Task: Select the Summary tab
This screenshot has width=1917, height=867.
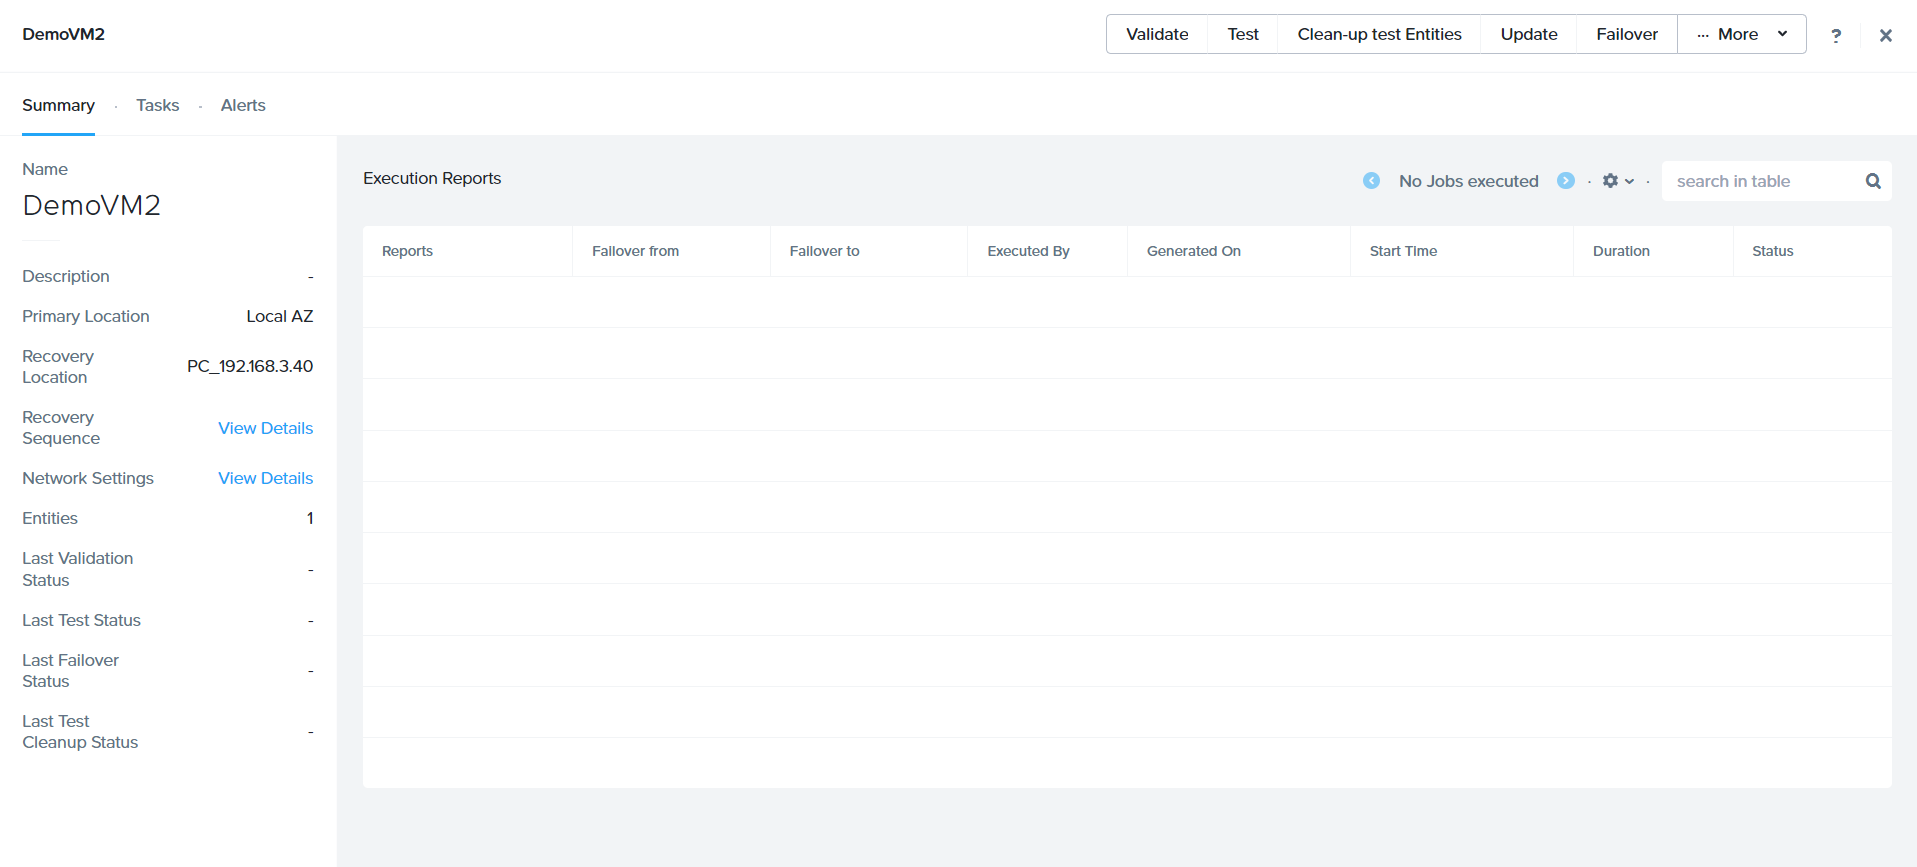Action: [58, 105]
